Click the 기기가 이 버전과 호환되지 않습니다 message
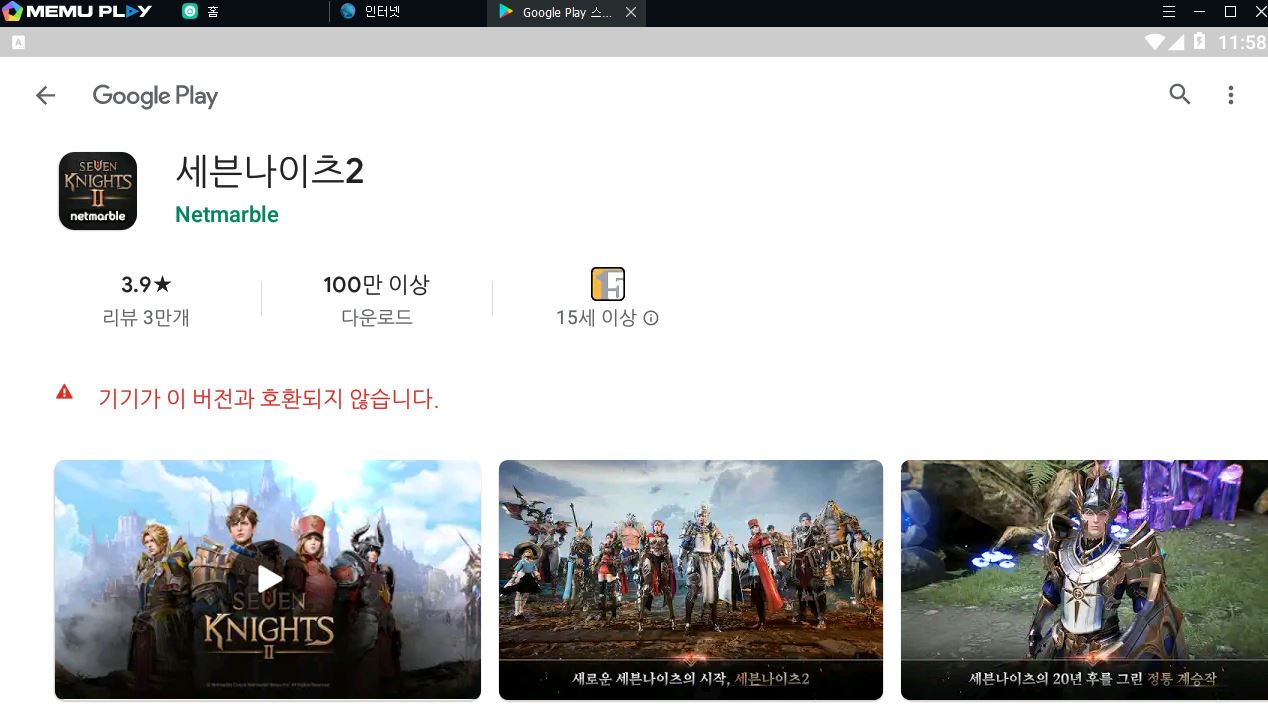The image size is (1268, 719). (x=269, y=399)
